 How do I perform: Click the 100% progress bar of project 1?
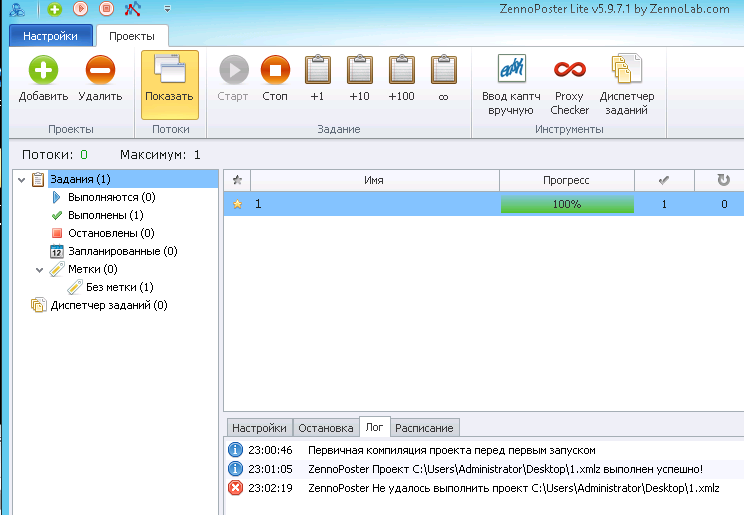[x=567, y=205]
